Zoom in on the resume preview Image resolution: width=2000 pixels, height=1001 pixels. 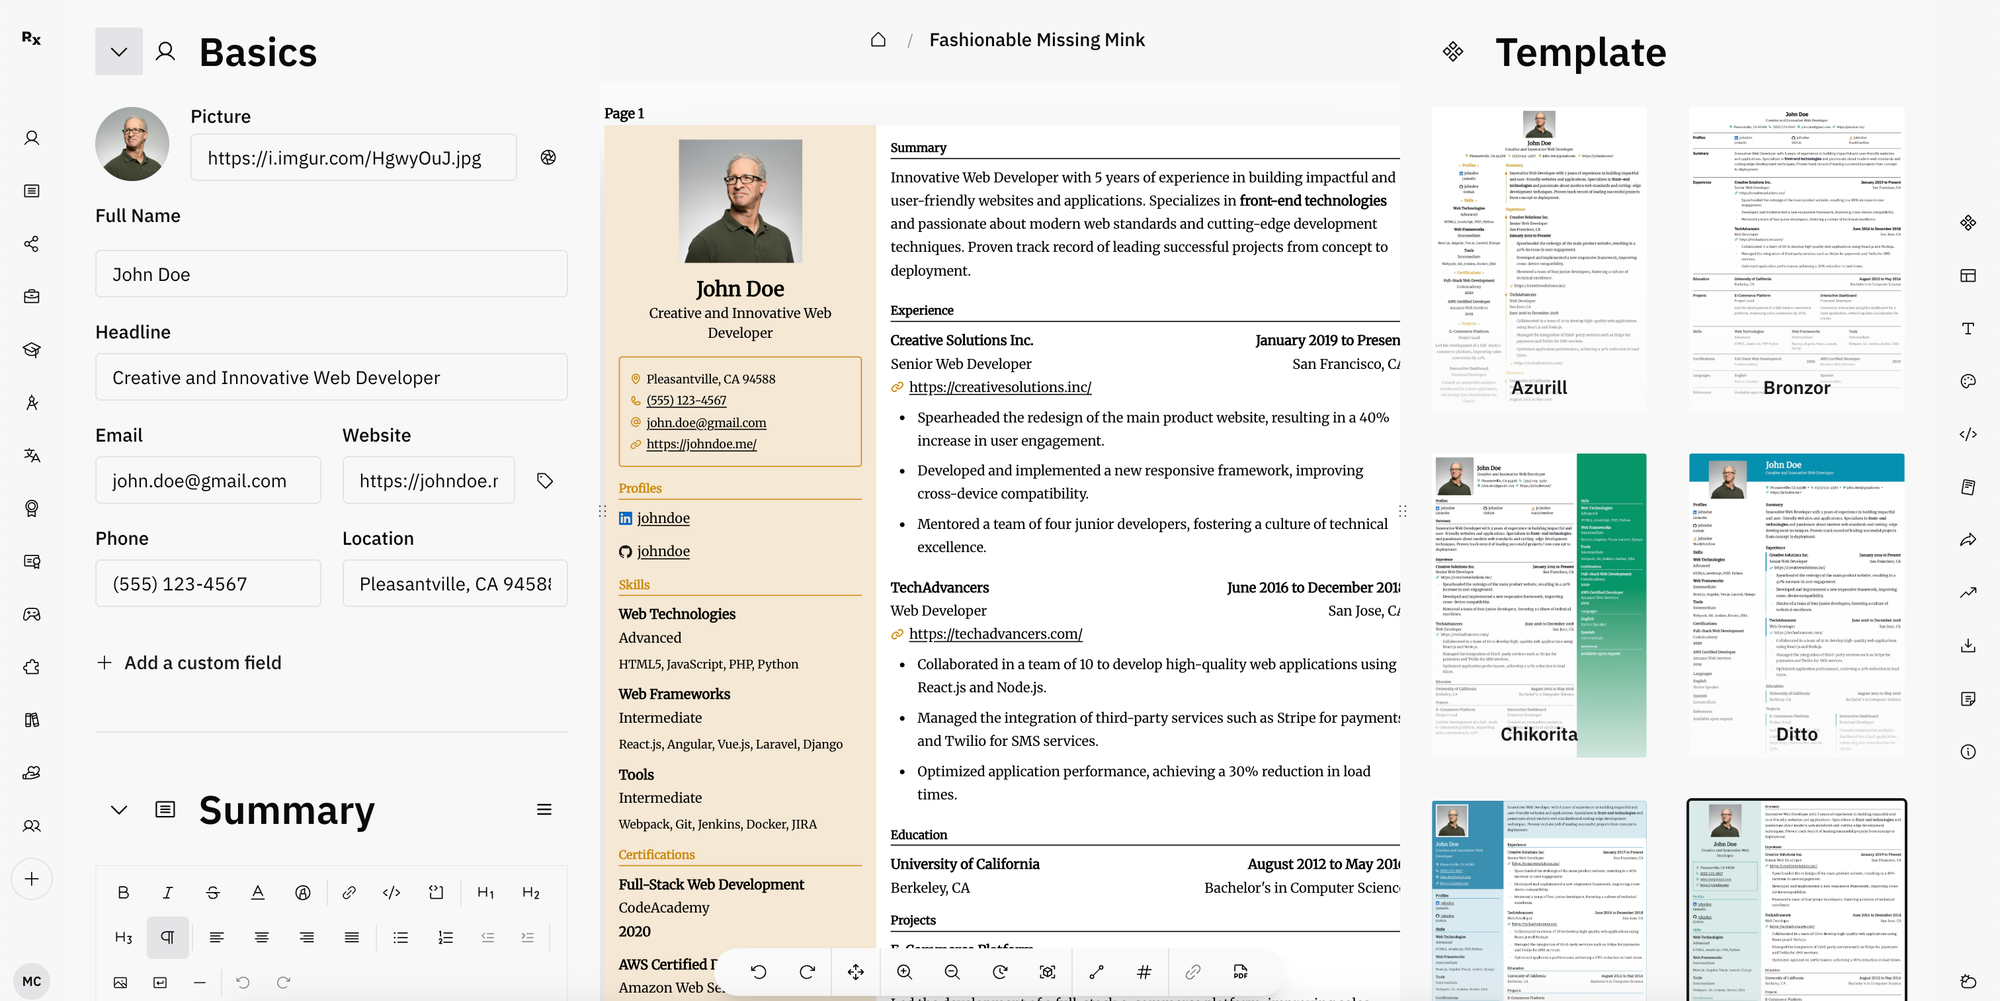point(905,972)
